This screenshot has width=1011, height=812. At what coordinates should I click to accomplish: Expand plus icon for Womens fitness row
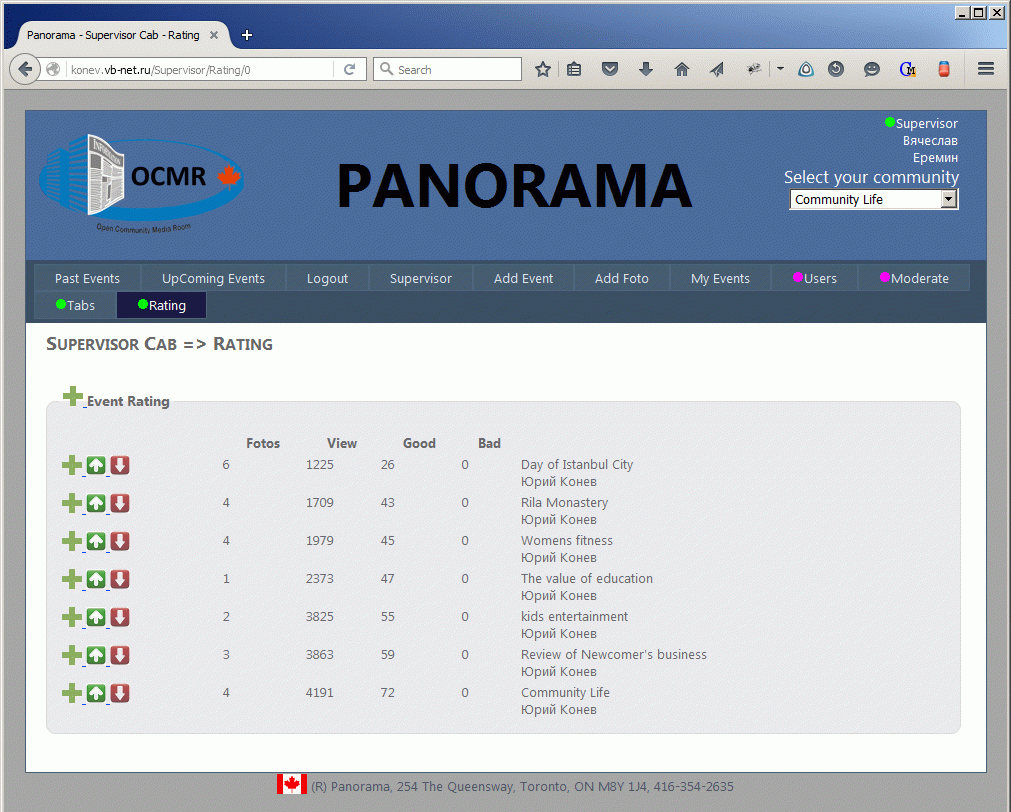[x=72, y=541]
